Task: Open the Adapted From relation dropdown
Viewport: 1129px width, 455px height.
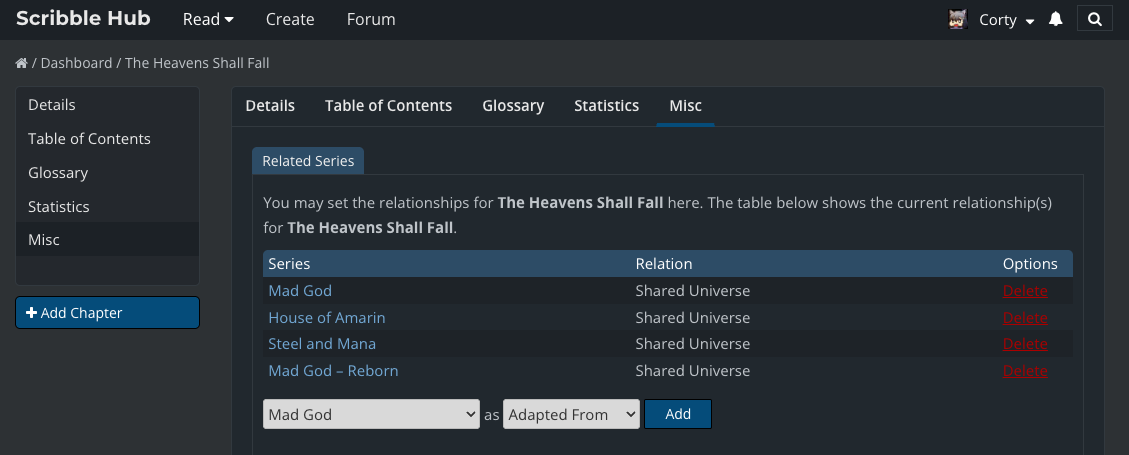Action: [x=571, y=414]
